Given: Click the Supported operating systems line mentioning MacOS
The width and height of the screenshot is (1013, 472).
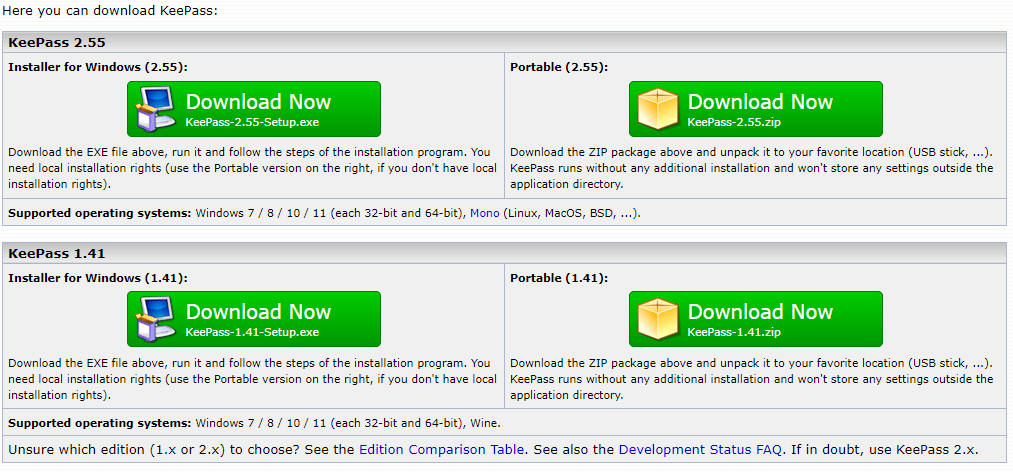Looking at the screenshot, I should tap(324, 213).
